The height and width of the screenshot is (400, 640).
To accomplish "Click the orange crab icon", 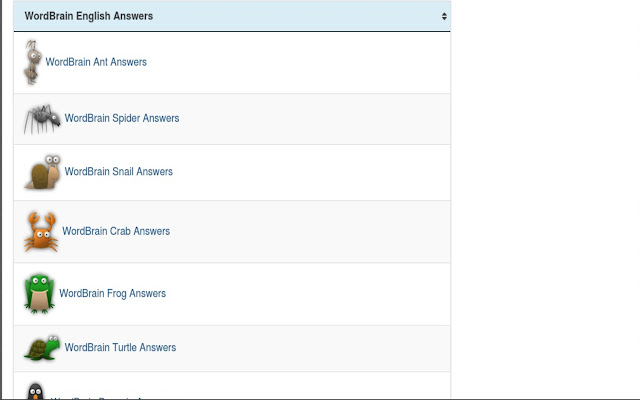I will [41, 232].
